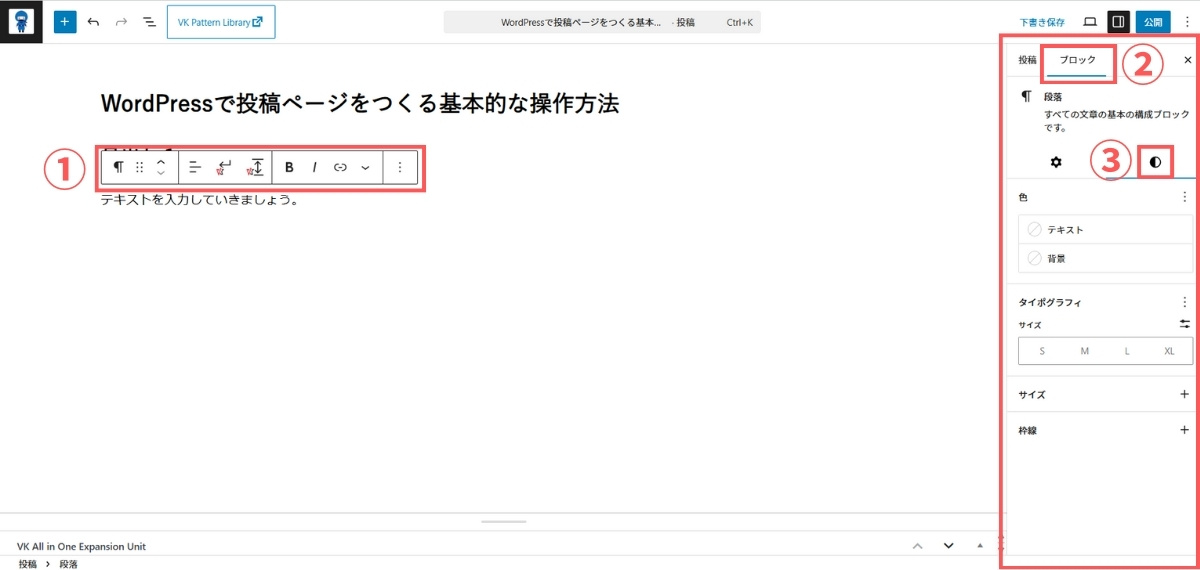Viewport: 1200px width, 570px height.
Task: Open VK Pattern Library link
Action: 221,22
